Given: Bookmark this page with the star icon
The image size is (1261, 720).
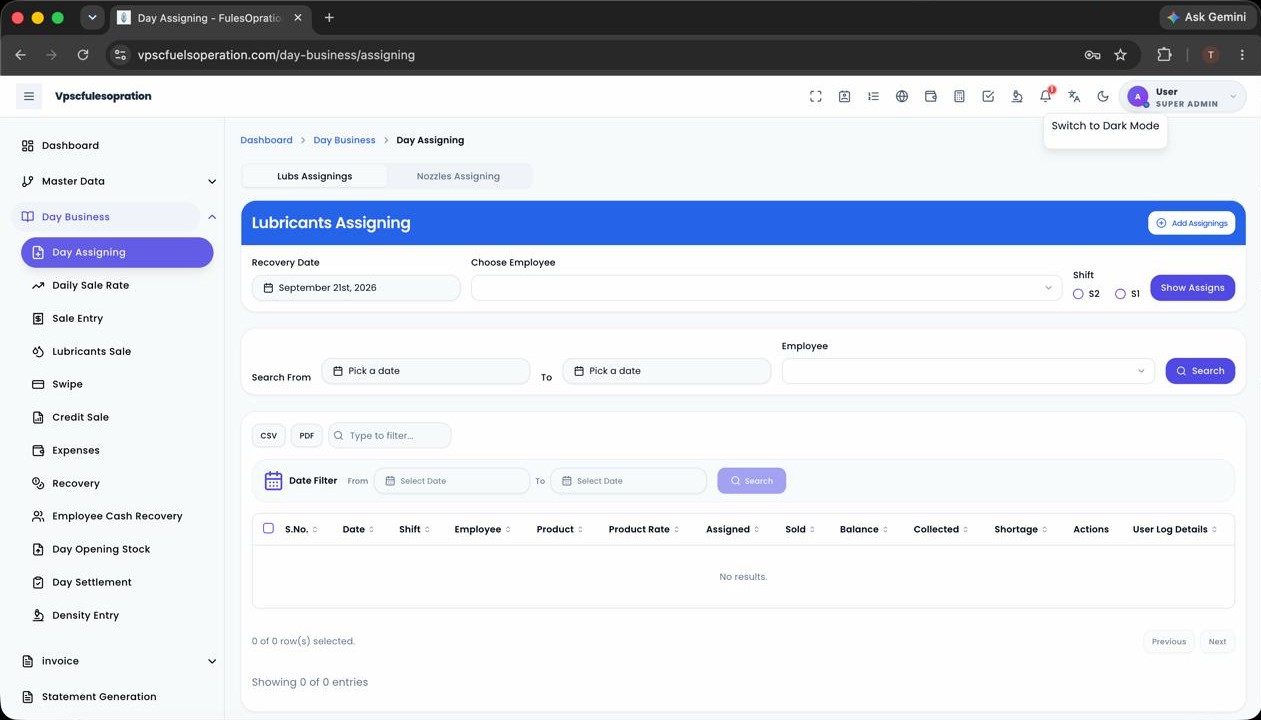Looking at the screenshot, I should pos(1120,55).
